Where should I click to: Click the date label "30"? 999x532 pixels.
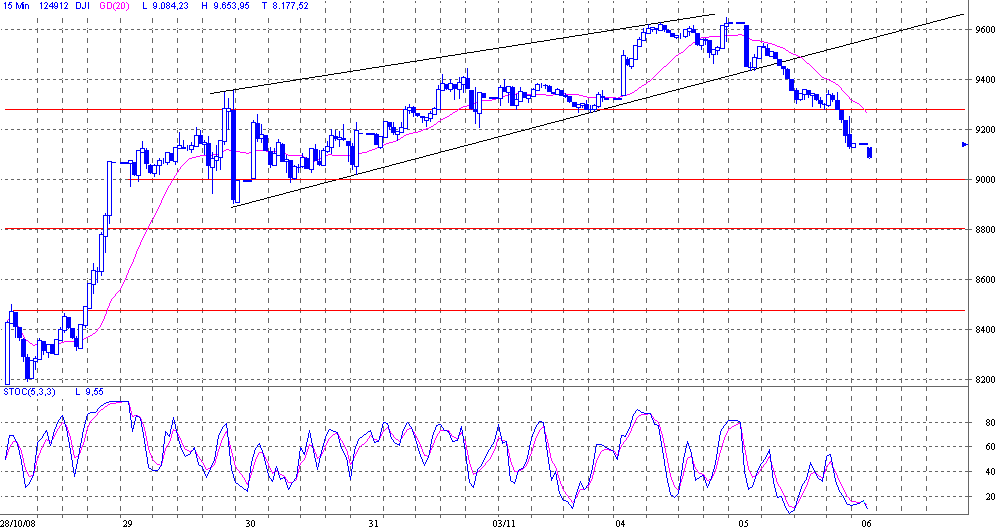[250, 524]
